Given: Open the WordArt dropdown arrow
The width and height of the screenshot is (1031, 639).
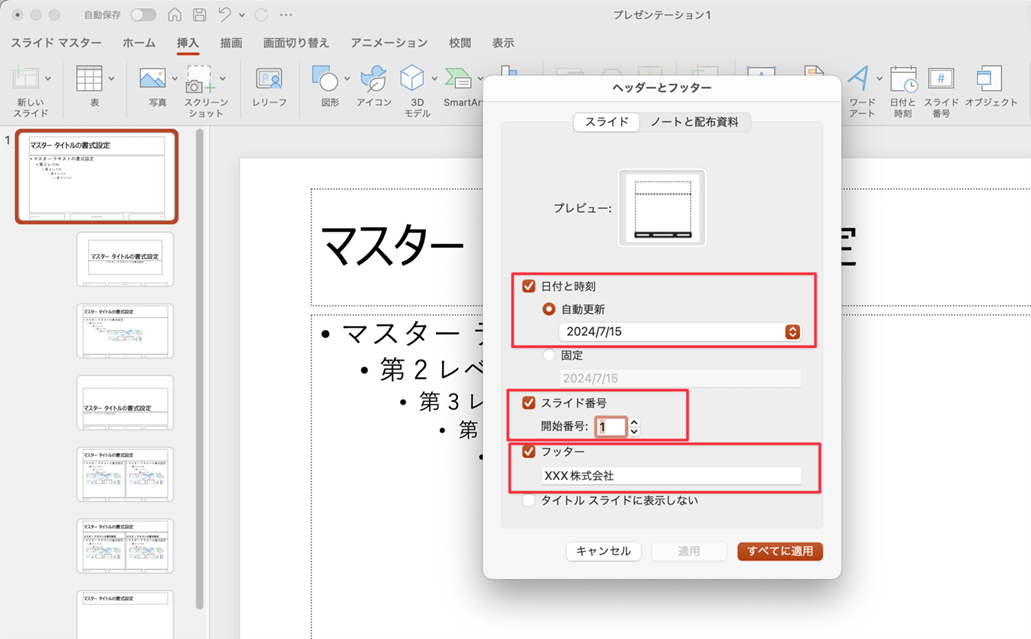Looking at the screenshot, I should (x=880, y=78).
